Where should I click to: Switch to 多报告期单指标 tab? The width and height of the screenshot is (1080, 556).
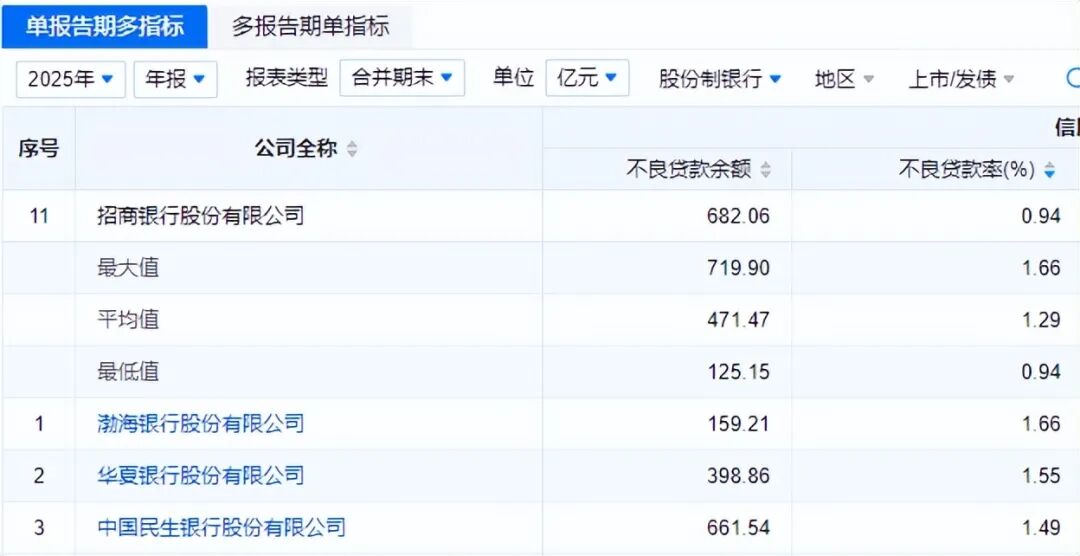310,26
